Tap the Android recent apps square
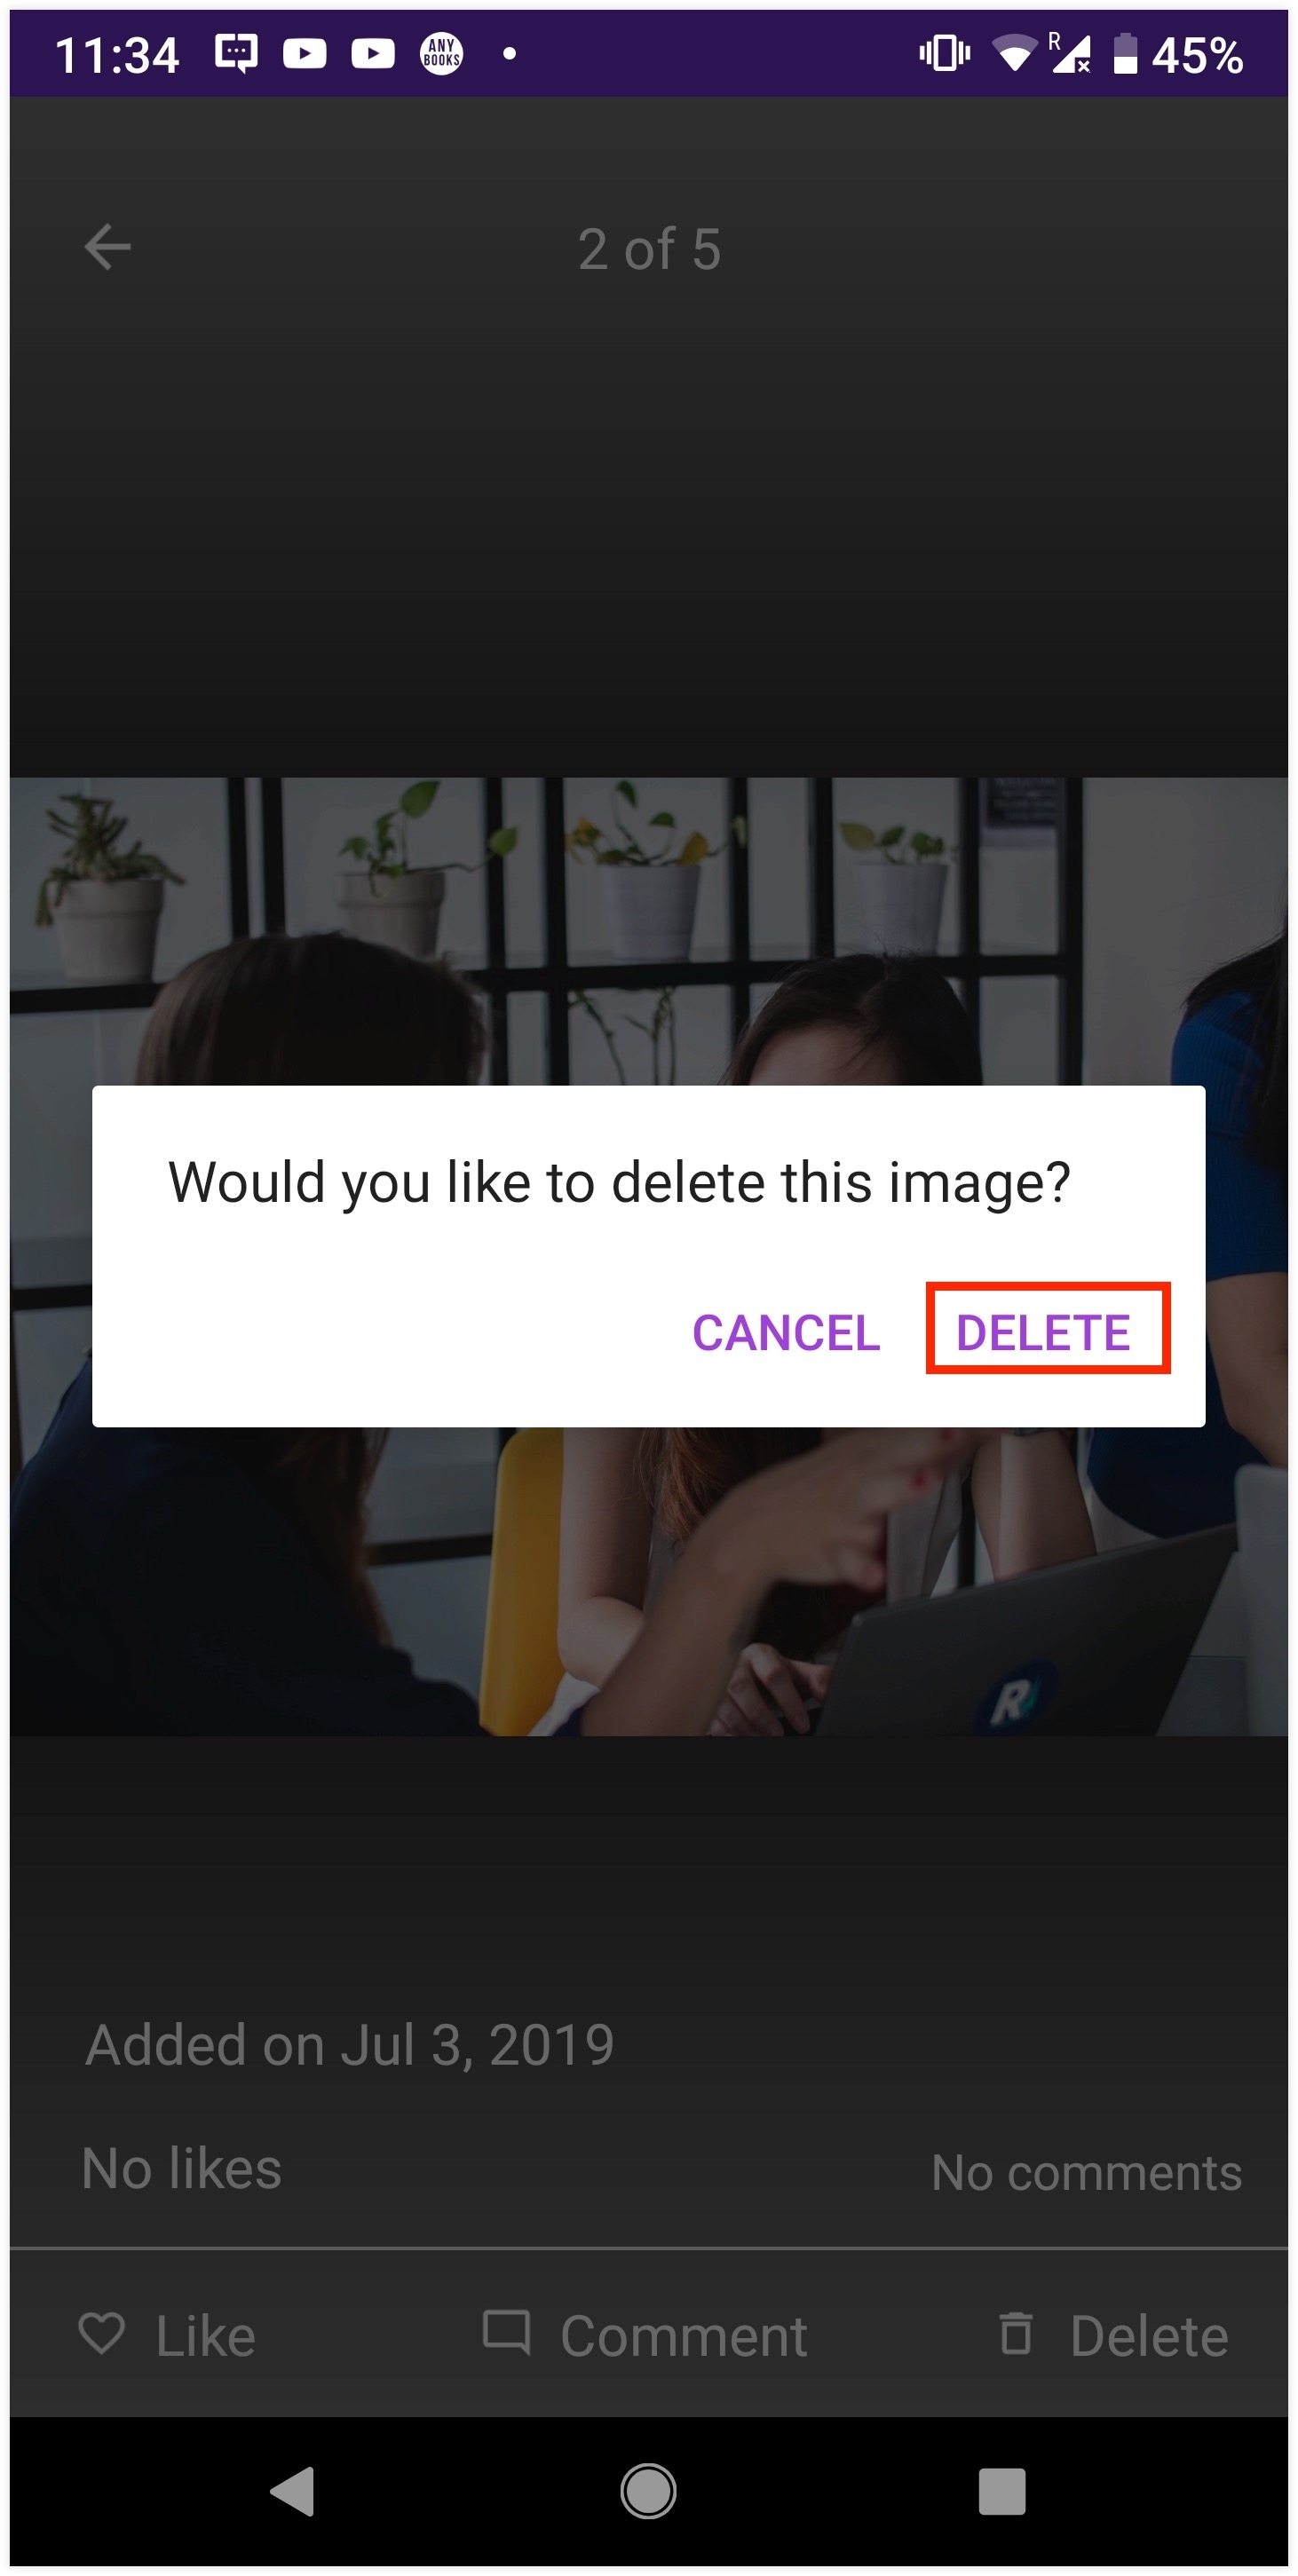The width and height of the screenshot is (1298, 2576). 1002,2491
